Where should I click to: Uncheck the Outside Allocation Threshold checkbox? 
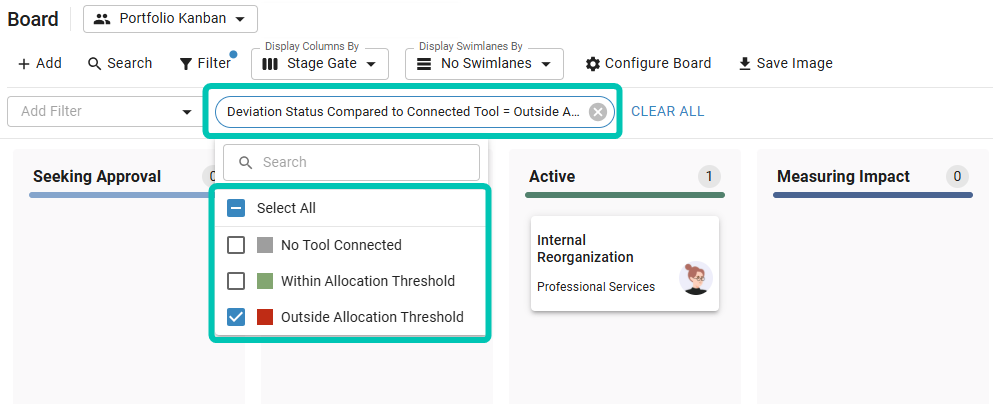pos(236,317)
